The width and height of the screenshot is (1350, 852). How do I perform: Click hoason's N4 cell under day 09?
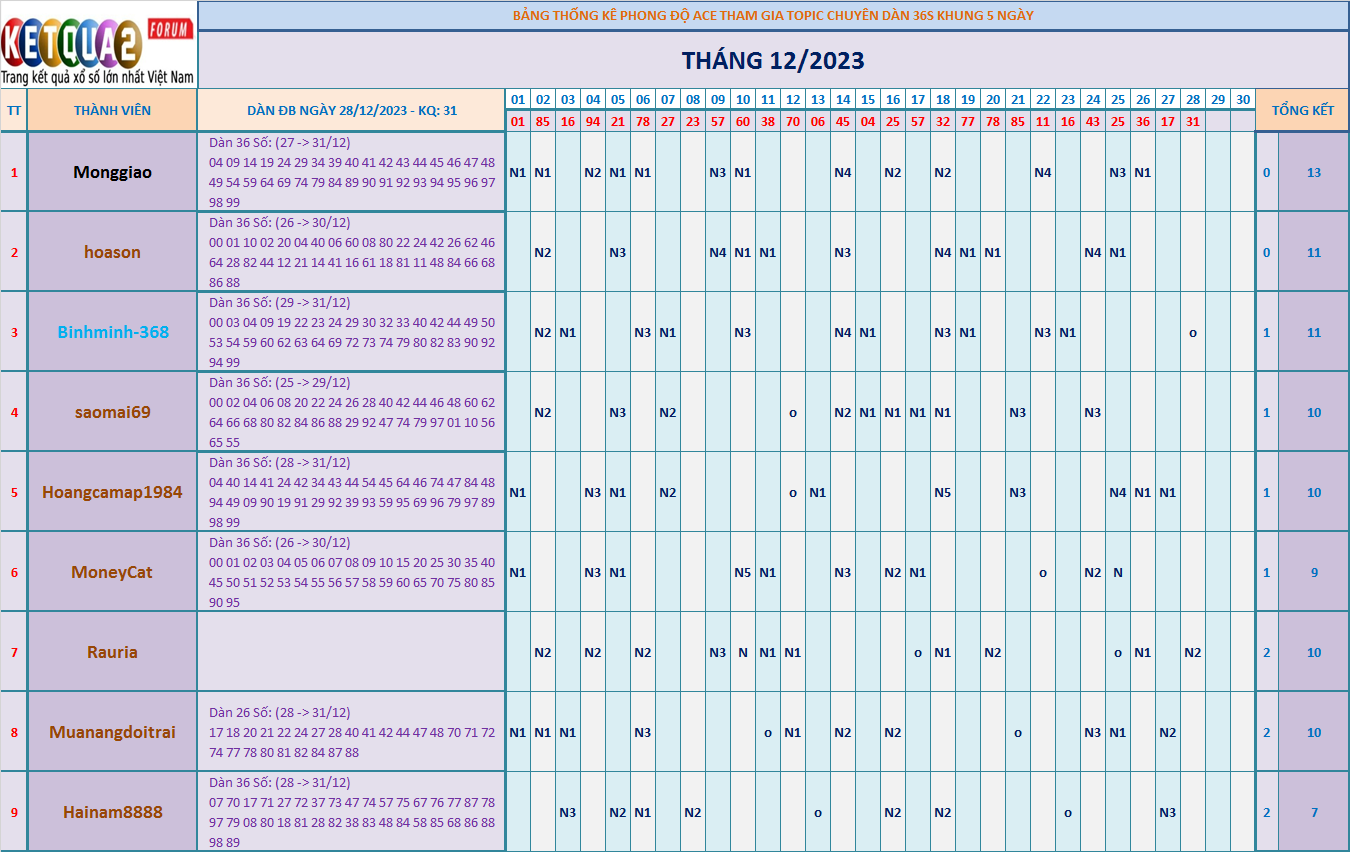(x=718, y=252)
